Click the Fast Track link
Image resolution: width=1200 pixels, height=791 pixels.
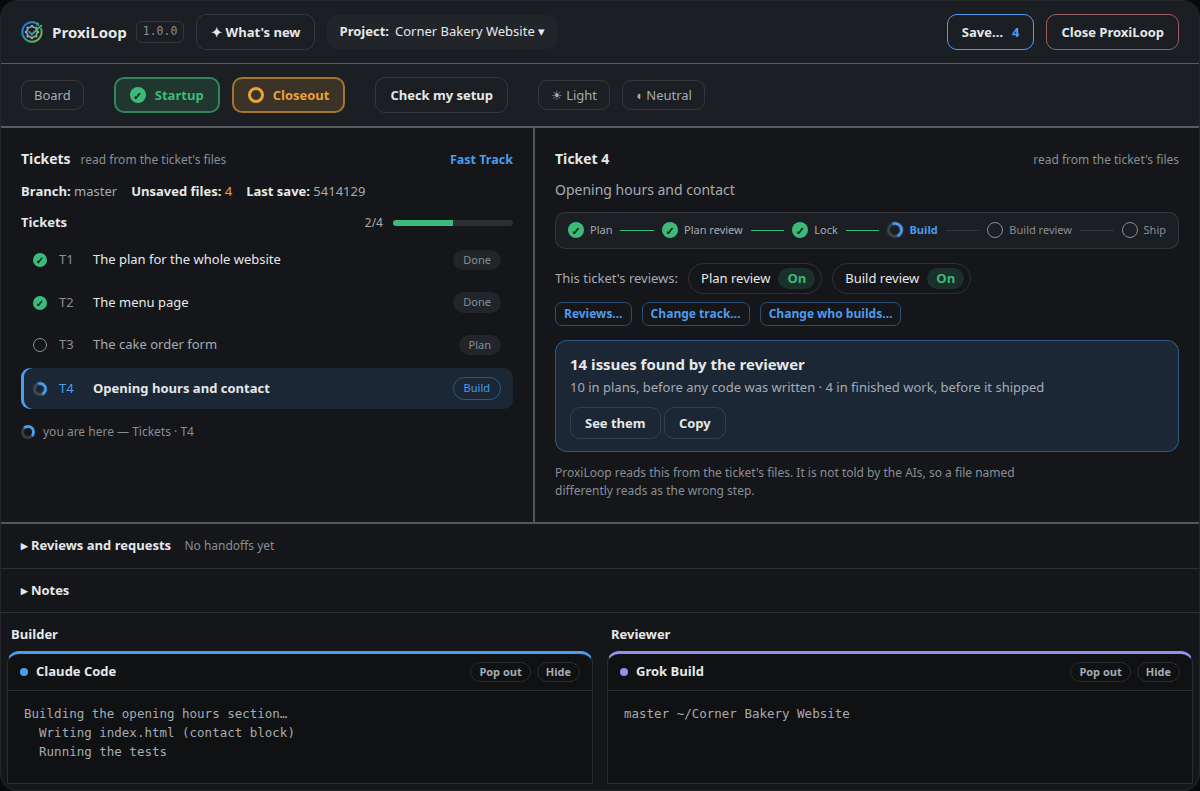(x=481, y=160)
